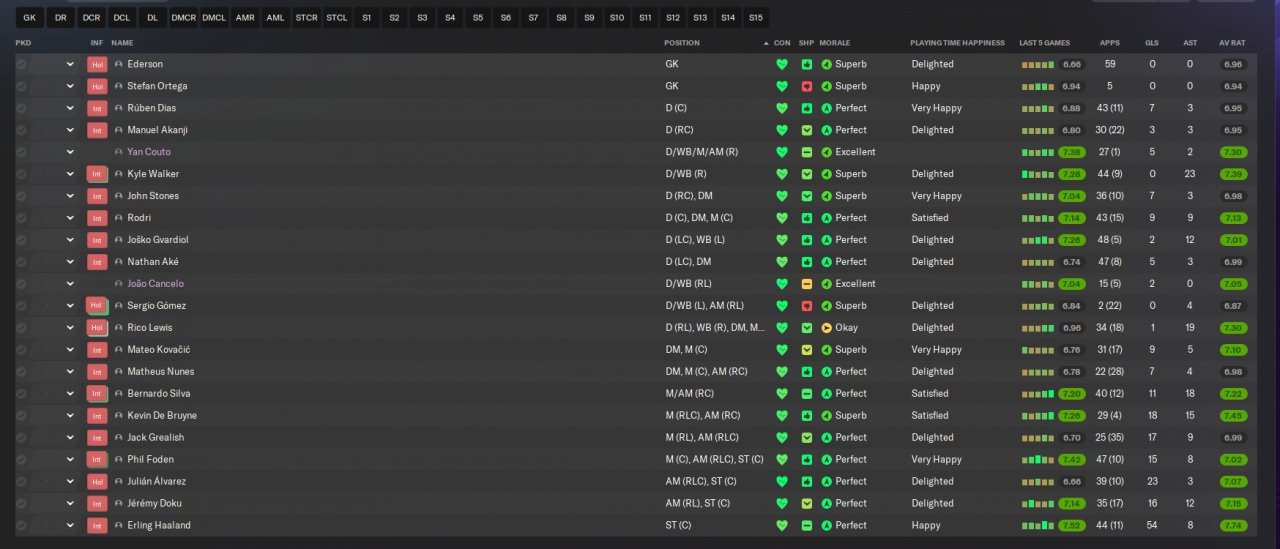Sort by the Position column header
Screen dimensions: 1280x549
pyautogui.click(x=682, y=43)
